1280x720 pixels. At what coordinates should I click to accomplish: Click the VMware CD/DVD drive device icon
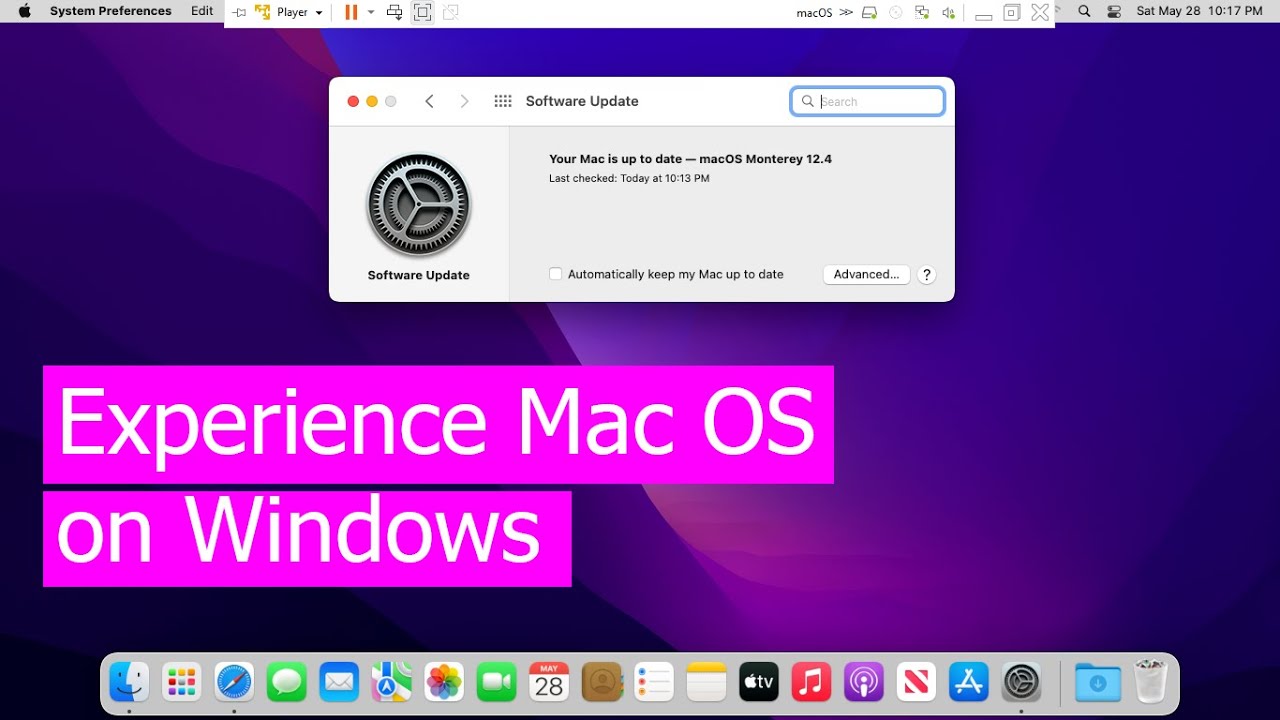pos(896,13)
